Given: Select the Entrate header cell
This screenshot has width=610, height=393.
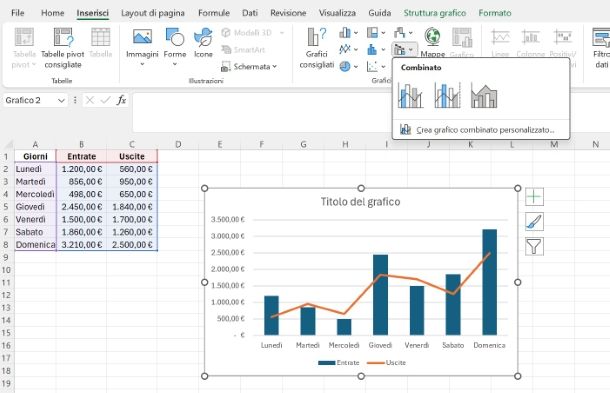Looking at the screenshot, I should 81,156.
